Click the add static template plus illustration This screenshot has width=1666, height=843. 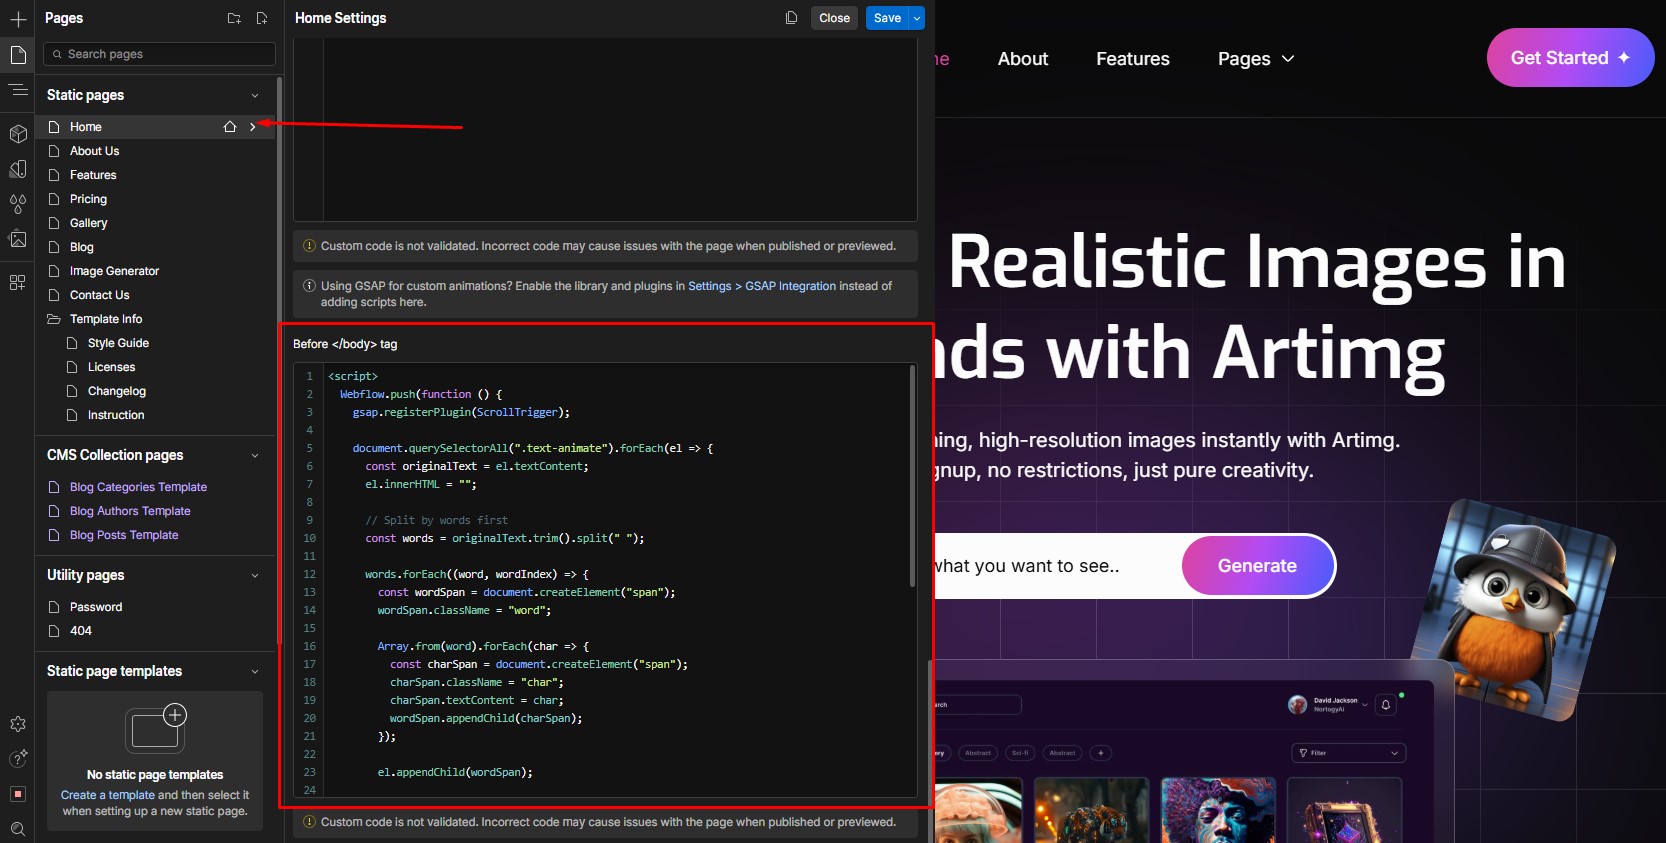click(x=156, y=728)
